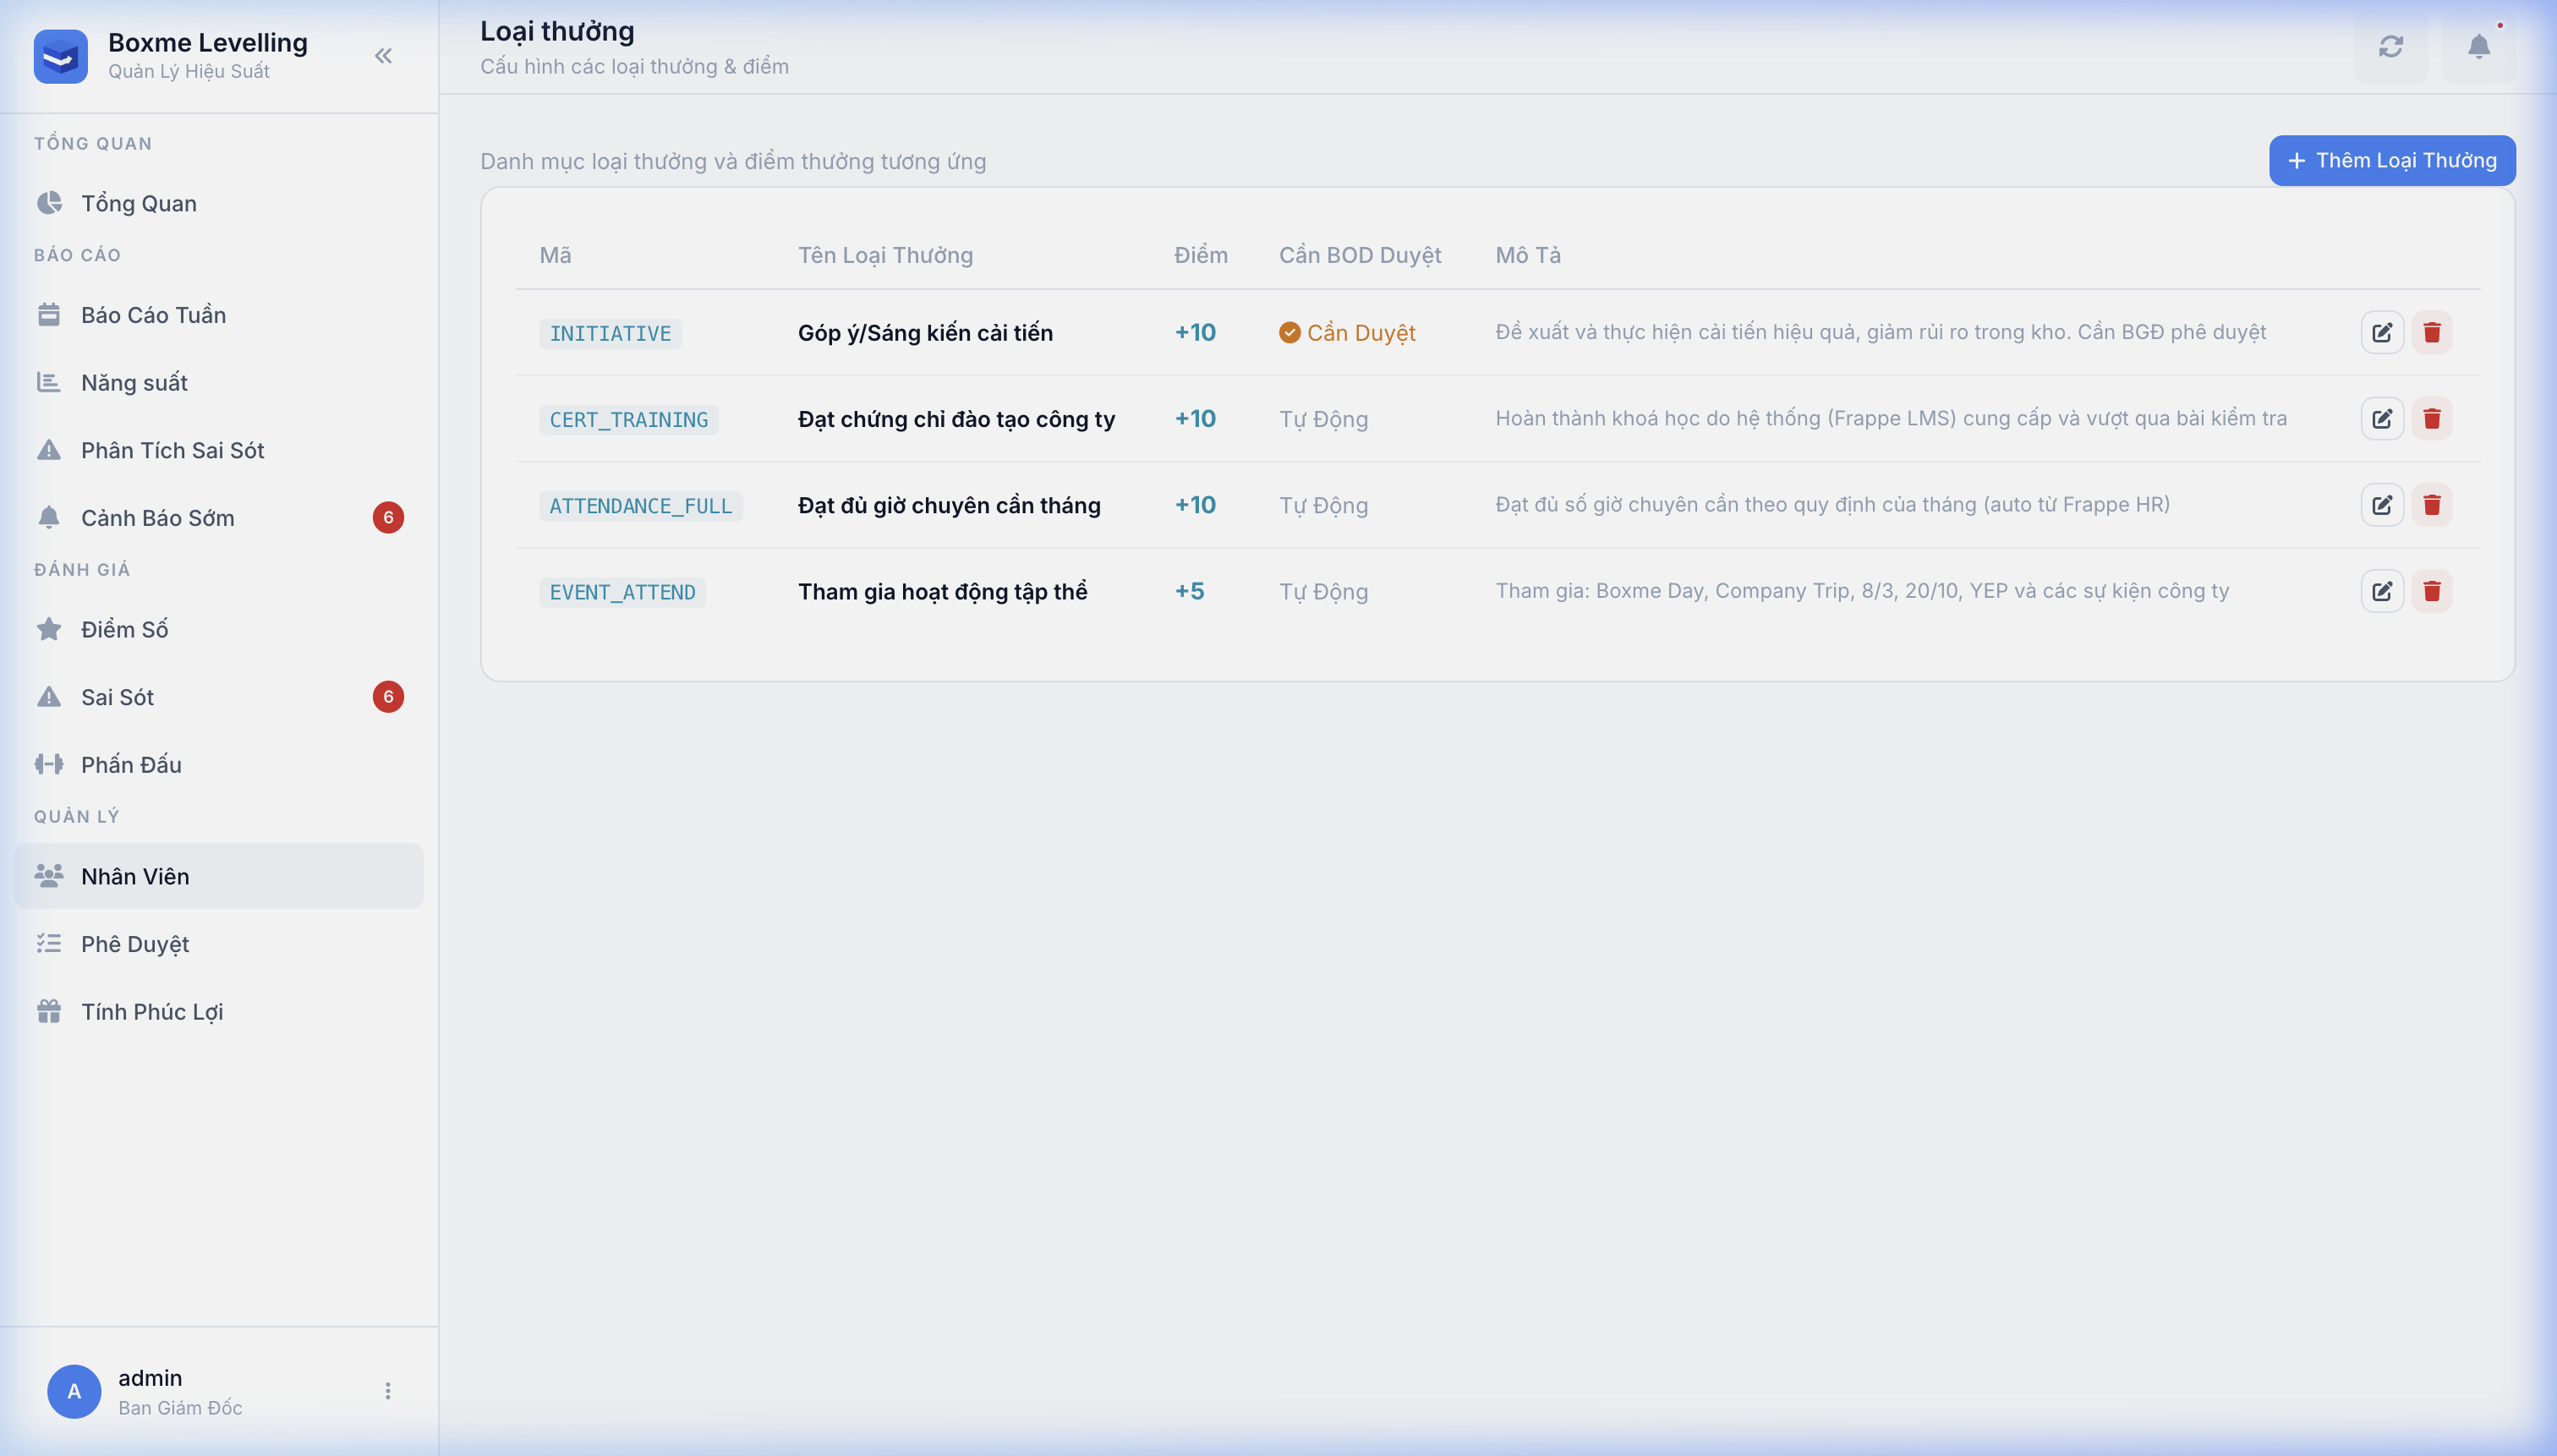Image resolution: width=2557 pixels, height=1456 pixels.
Task: Delete the CERT_TRAINING reward type
Action: 2432,419
